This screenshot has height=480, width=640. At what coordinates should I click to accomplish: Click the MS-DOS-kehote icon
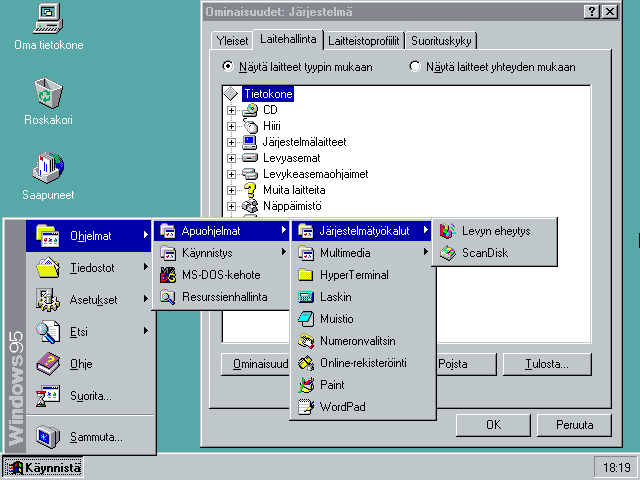pos(168,275)
